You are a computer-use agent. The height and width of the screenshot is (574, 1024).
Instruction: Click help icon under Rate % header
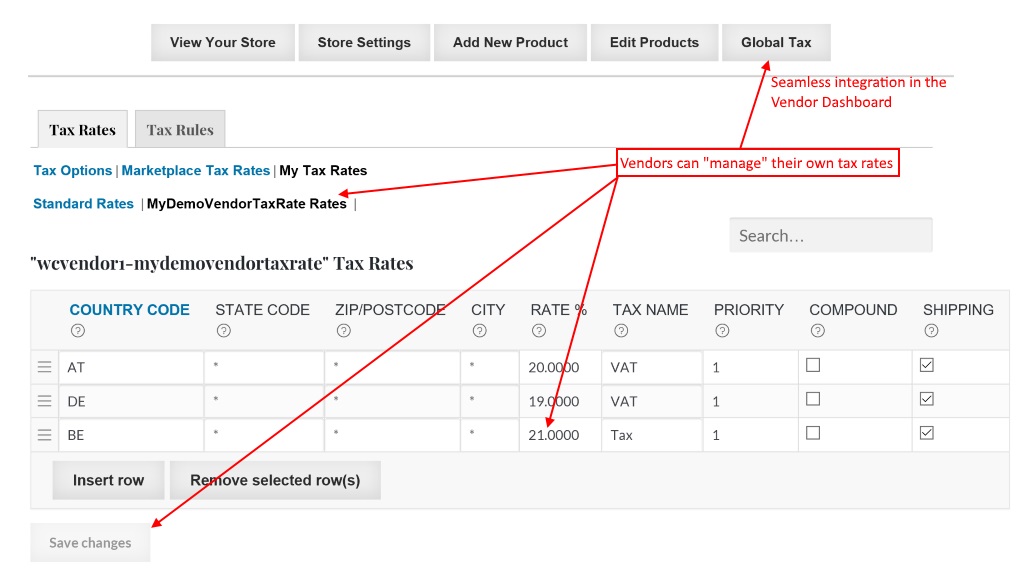(538, 331)
